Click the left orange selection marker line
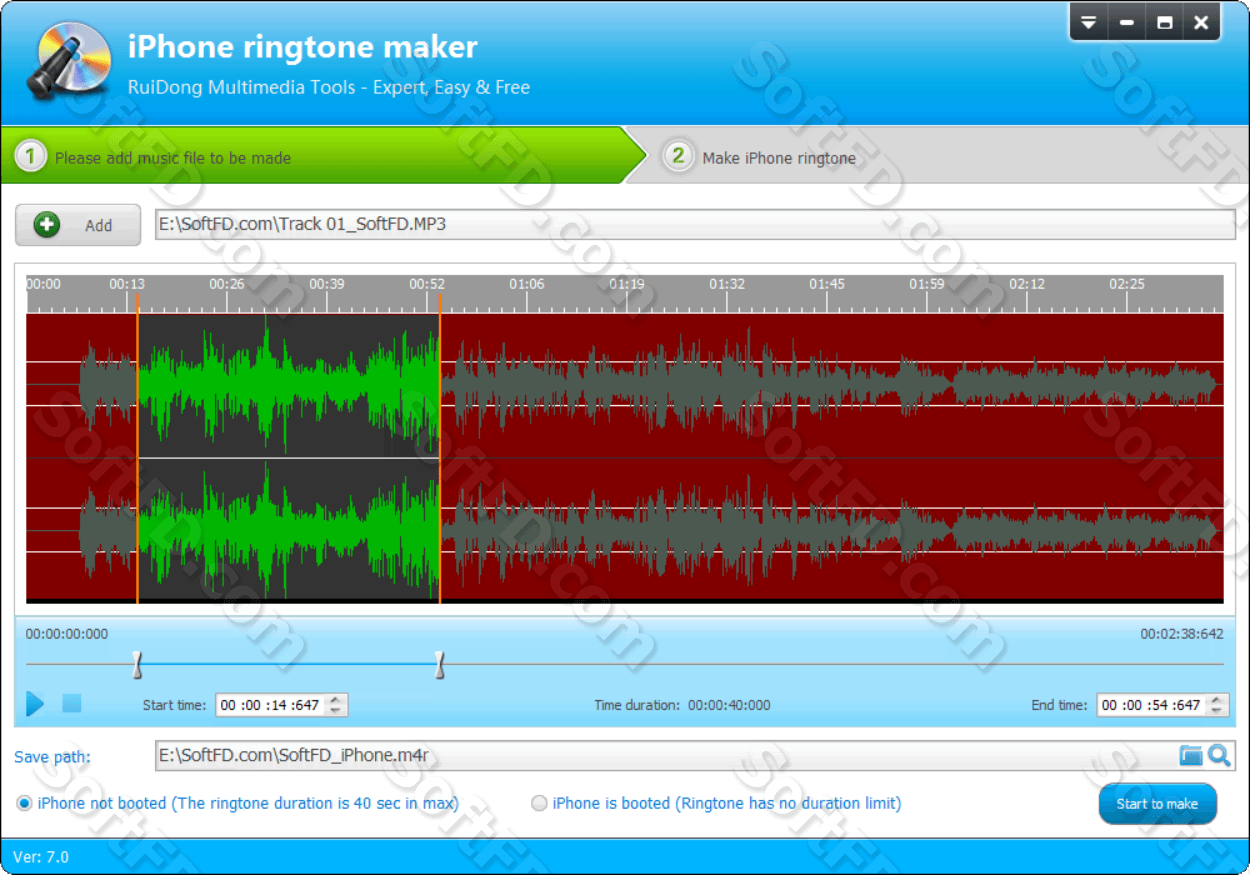The width and height of the screenshot is (1250, 875). [138, 450]
